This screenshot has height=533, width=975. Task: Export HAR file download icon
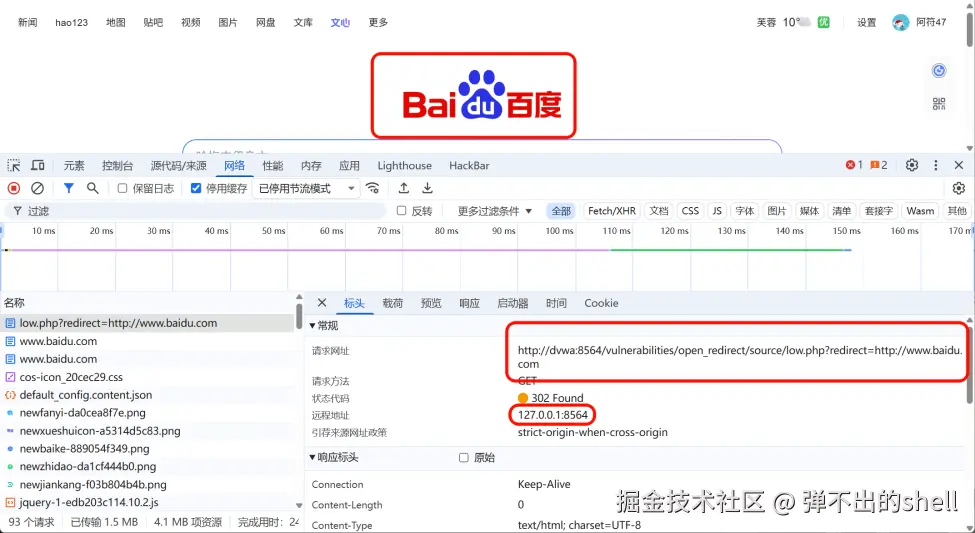427,188
